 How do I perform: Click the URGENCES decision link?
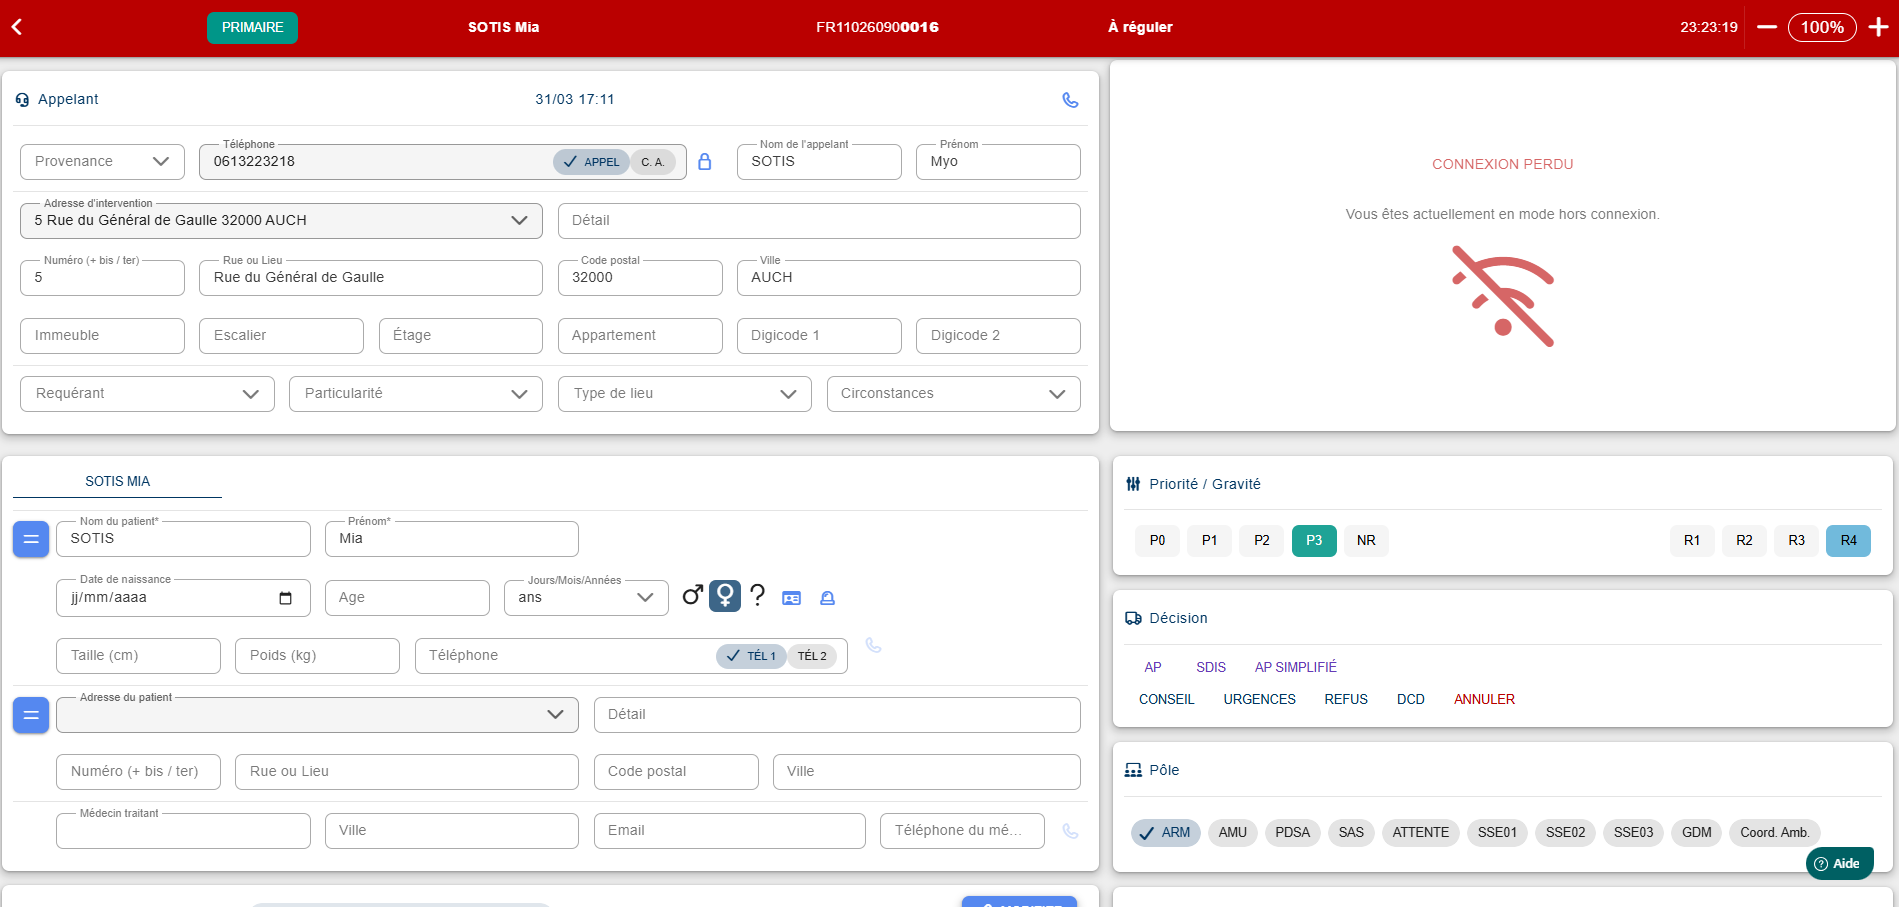click(1259, 699)
